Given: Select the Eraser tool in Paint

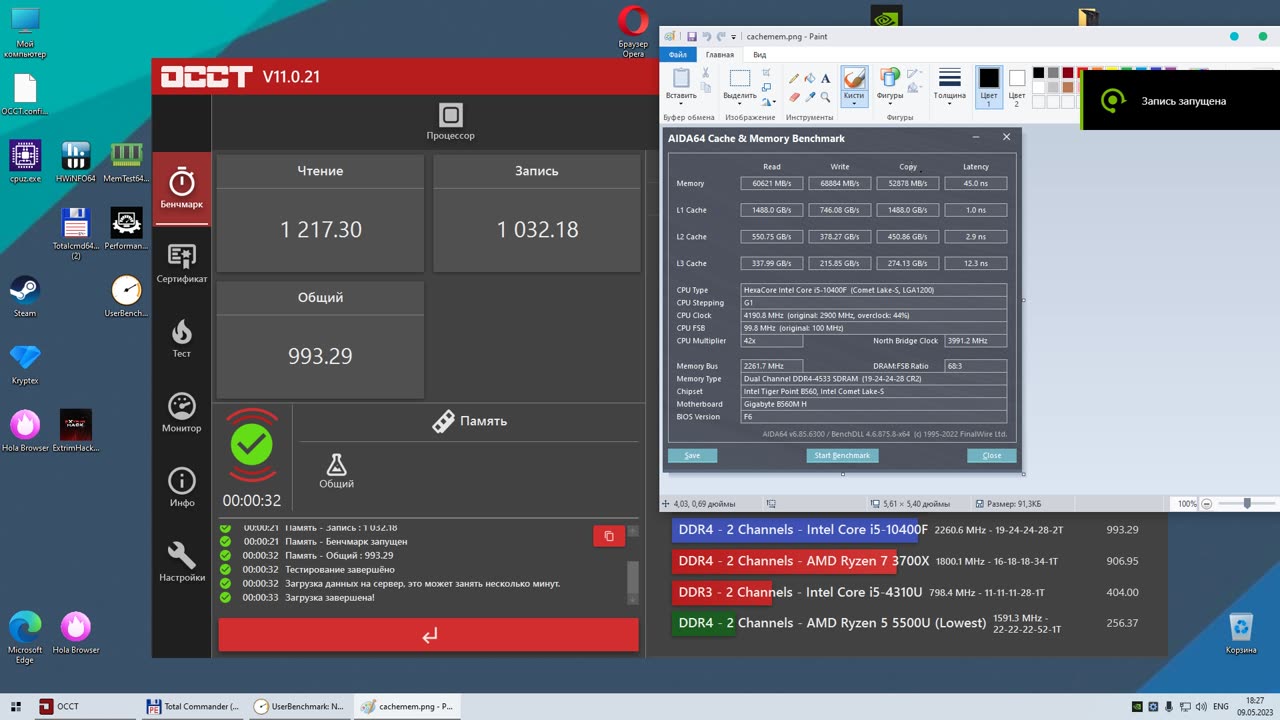Looking at the screenshot, I should click(794, 97).
